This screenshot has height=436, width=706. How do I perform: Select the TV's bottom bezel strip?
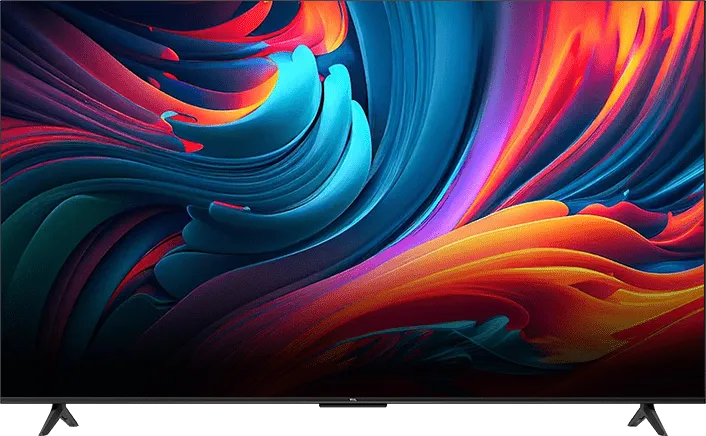click(x=200, y=401)
